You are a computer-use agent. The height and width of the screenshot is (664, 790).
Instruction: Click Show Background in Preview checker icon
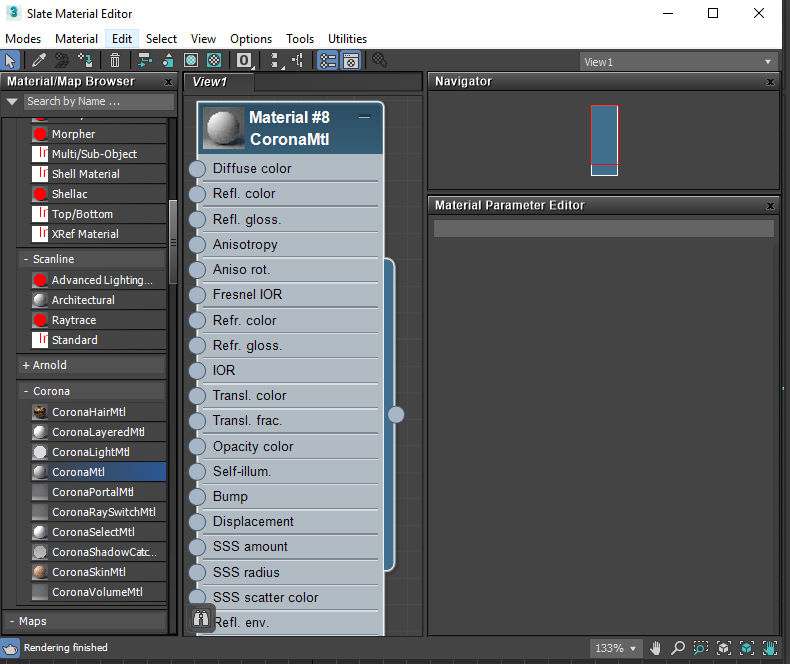click(x=213, y=61)
